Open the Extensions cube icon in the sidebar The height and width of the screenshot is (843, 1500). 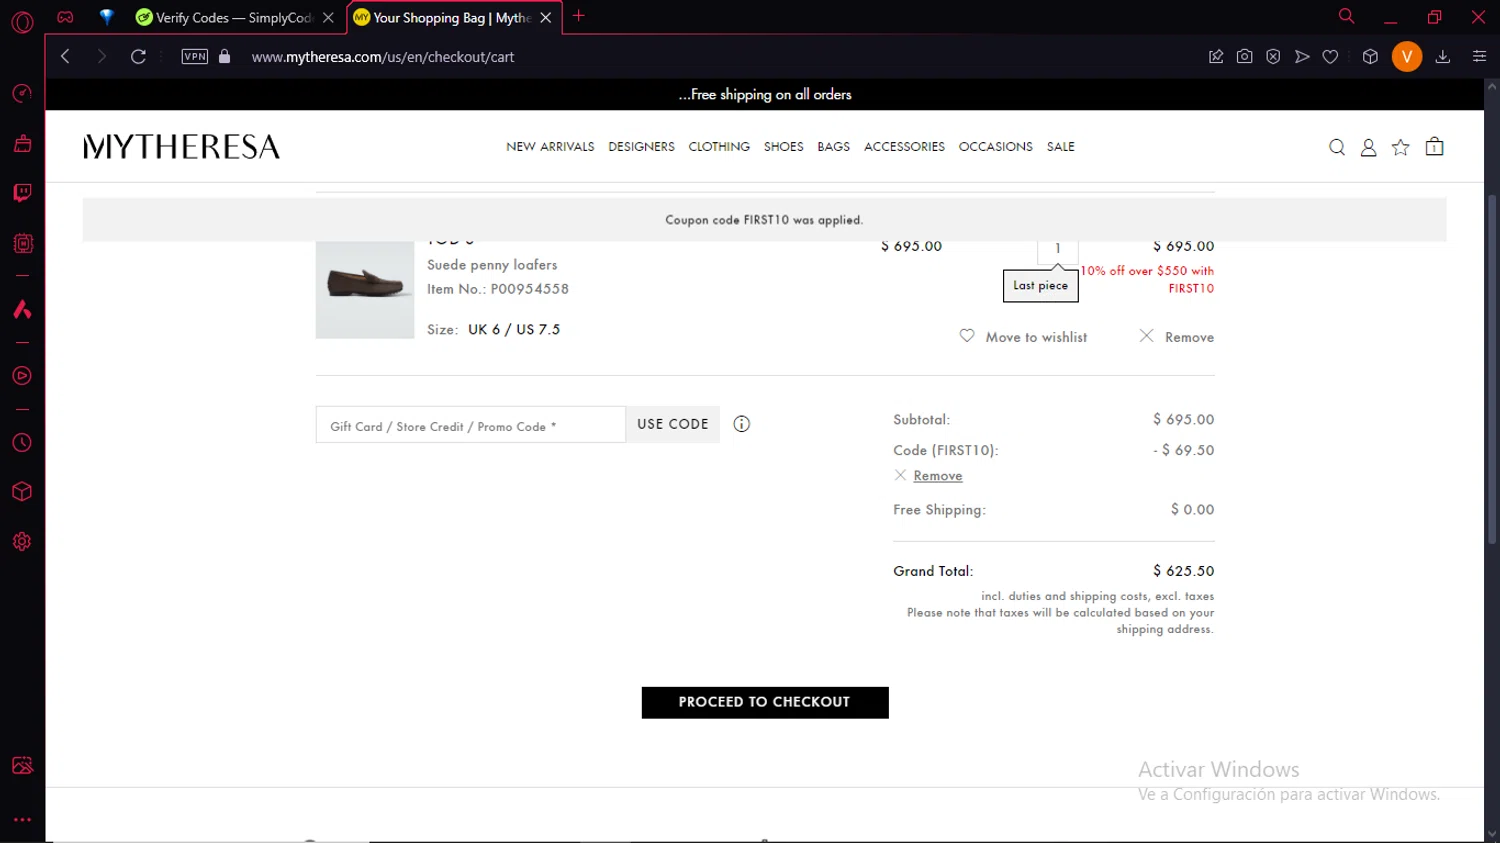(x=22, y=492)
